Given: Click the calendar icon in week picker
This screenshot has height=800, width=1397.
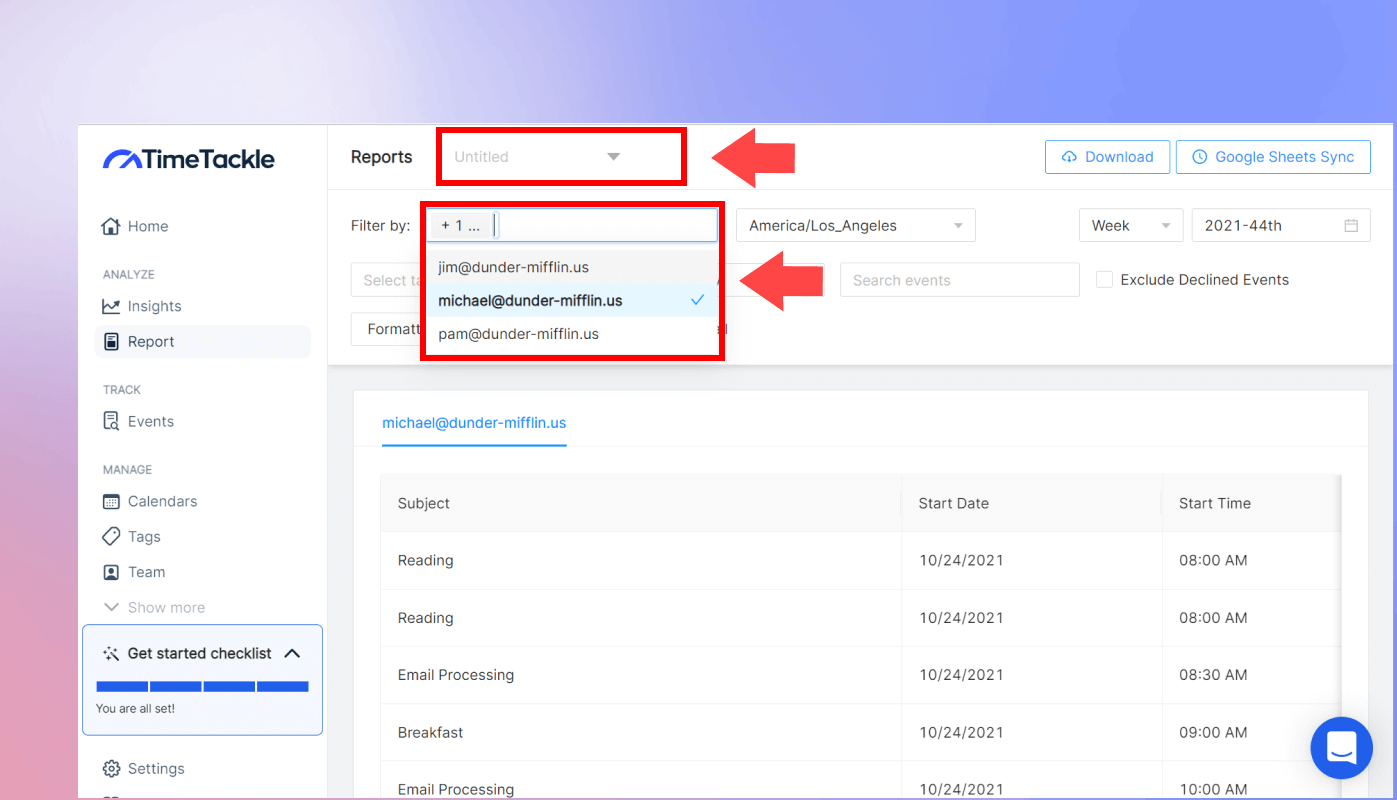Looking at the screenshot, I should click(1351, 226).
